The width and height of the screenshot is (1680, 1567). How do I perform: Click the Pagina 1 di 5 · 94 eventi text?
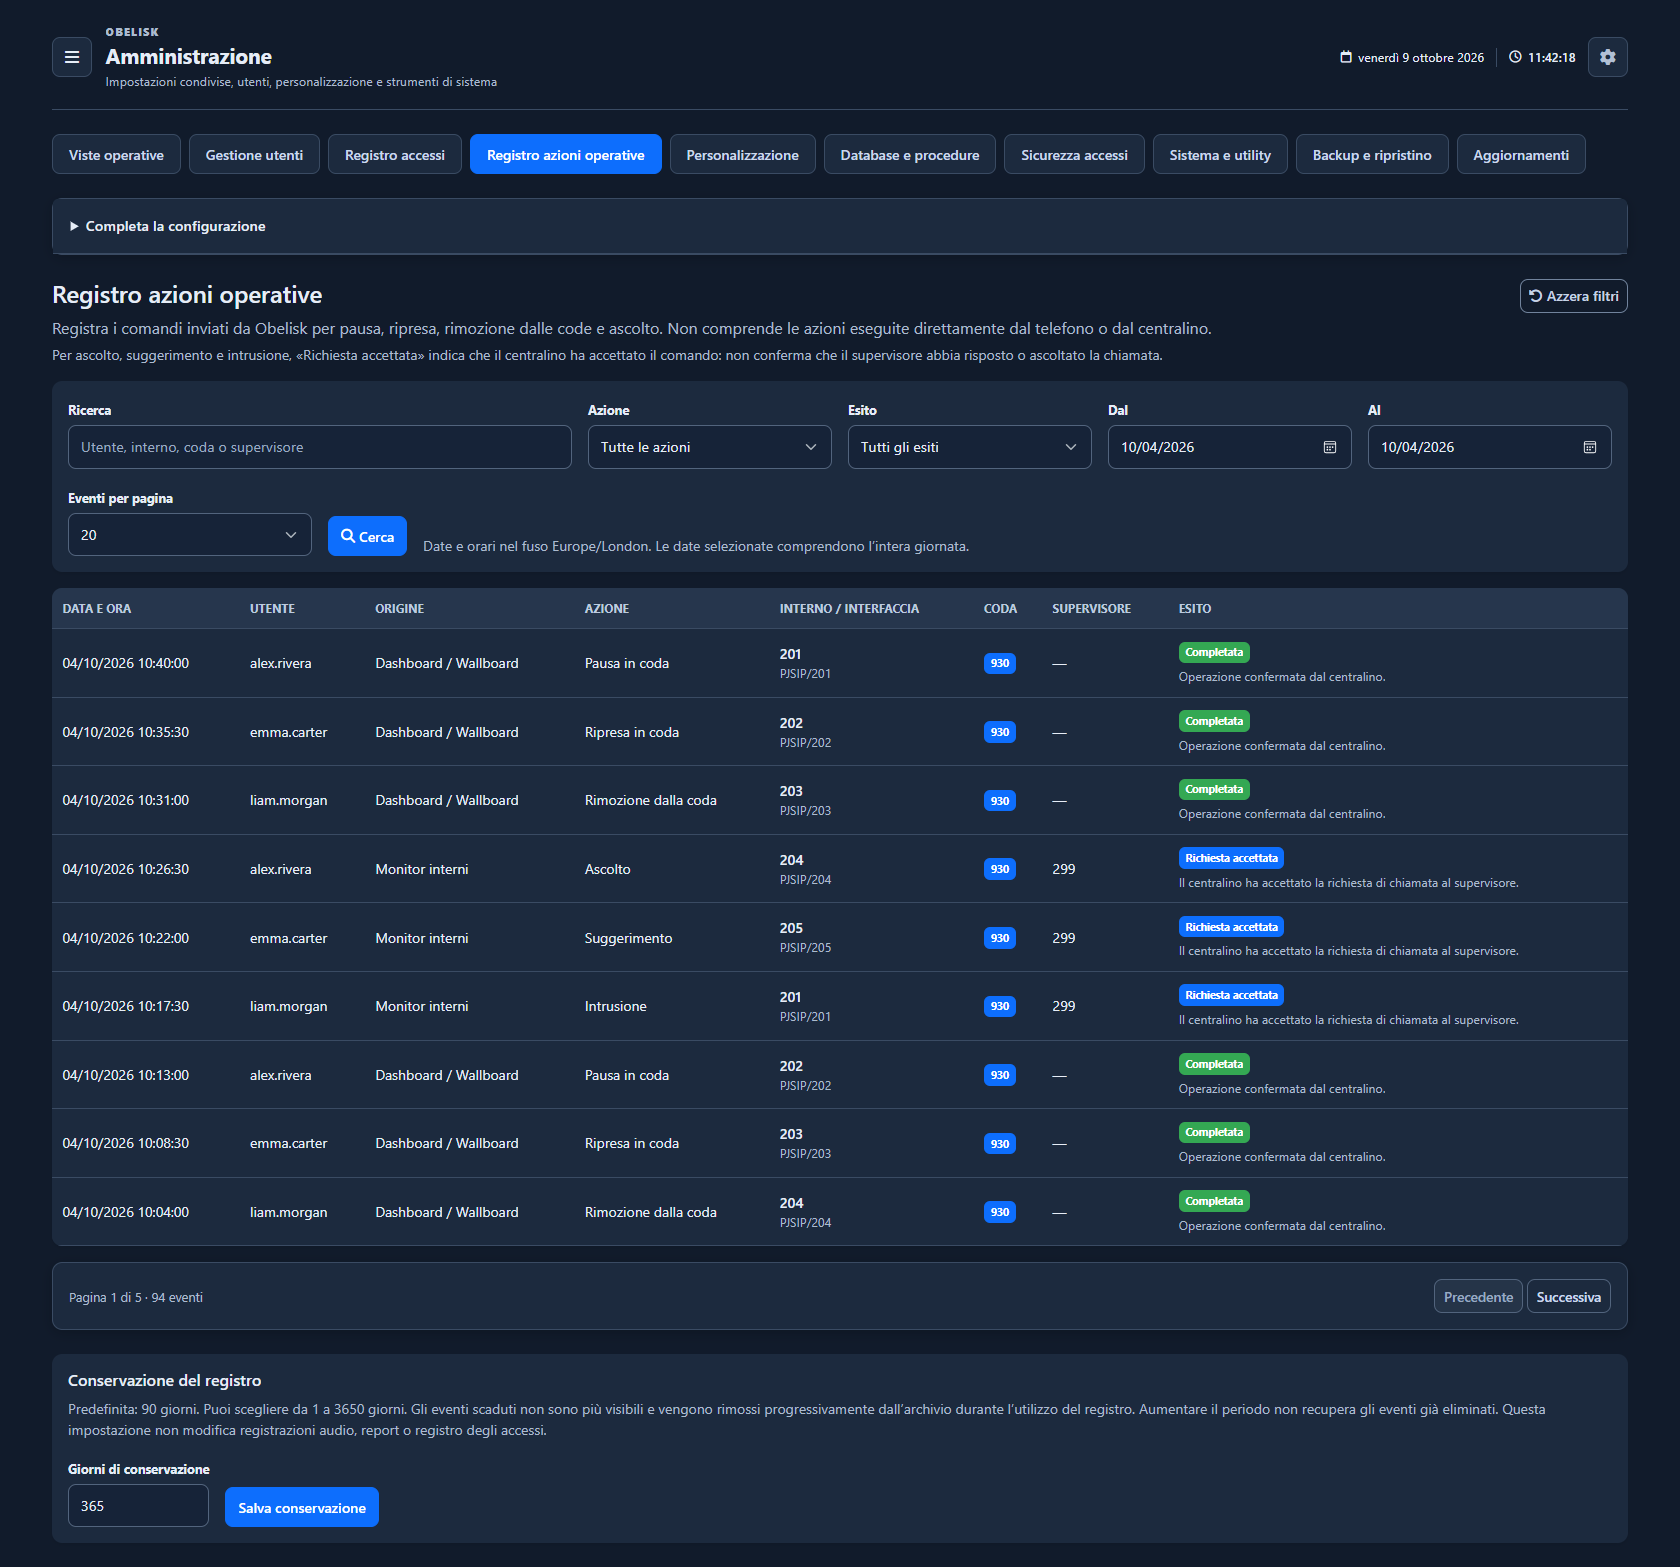(136, 1297)
